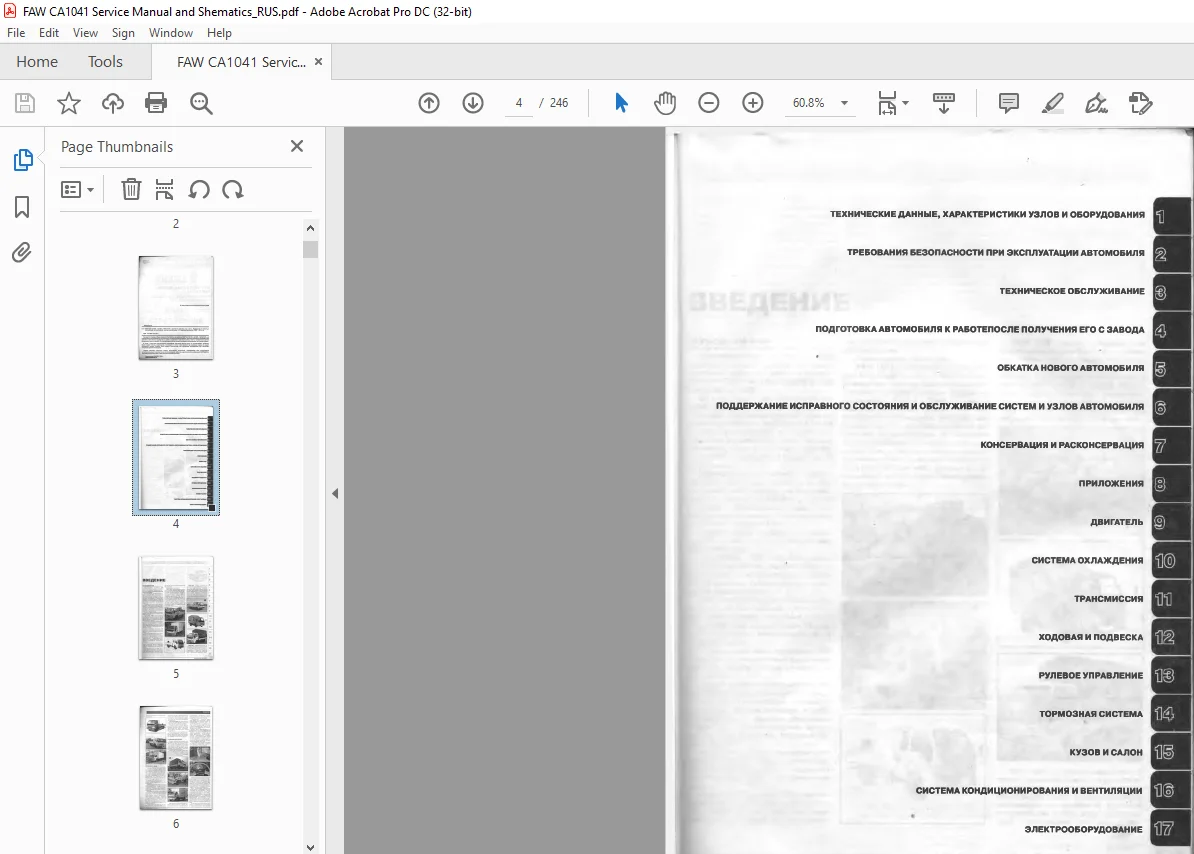Rotate page counterclockwise
1194x854 pixels.
click(199, 189)
